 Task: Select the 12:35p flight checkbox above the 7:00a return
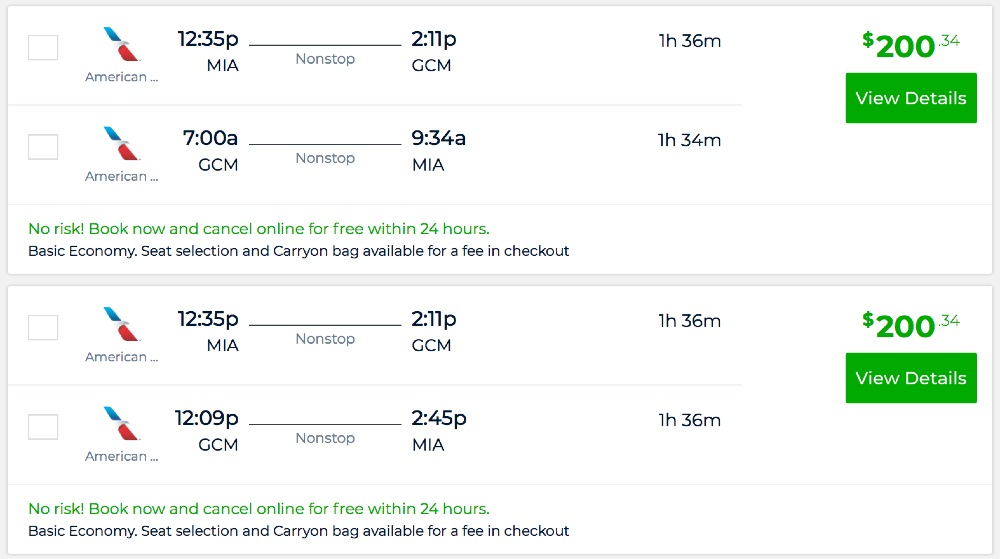point(43,47)
